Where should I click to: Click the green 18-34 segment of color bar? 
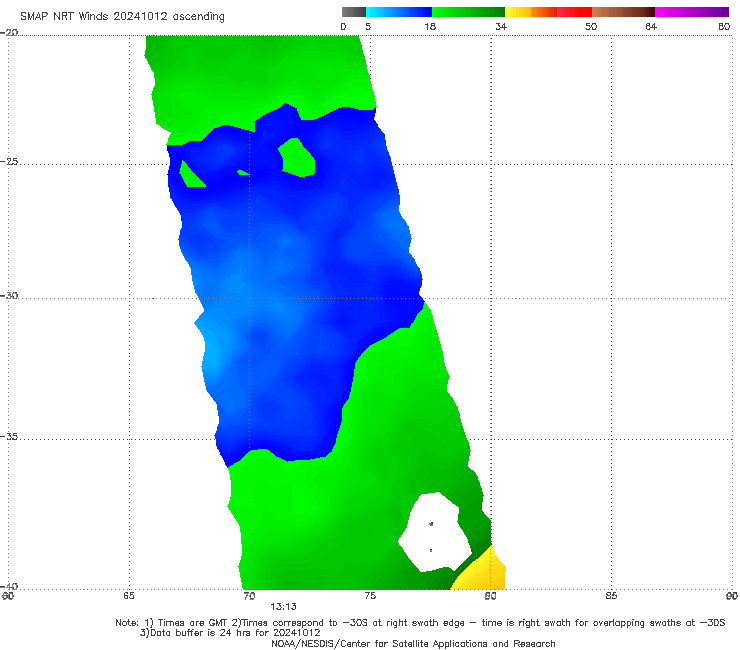pos(468,12)
